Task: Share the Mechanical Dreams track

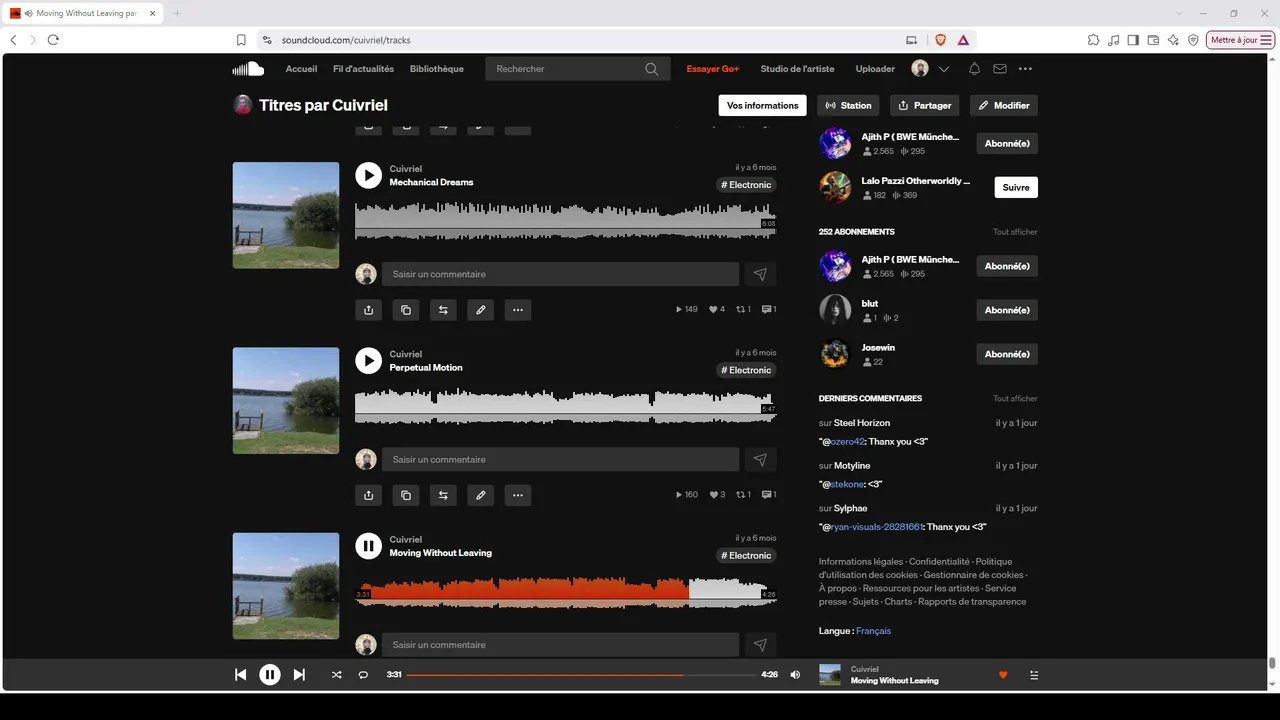Action: point(369,310)
